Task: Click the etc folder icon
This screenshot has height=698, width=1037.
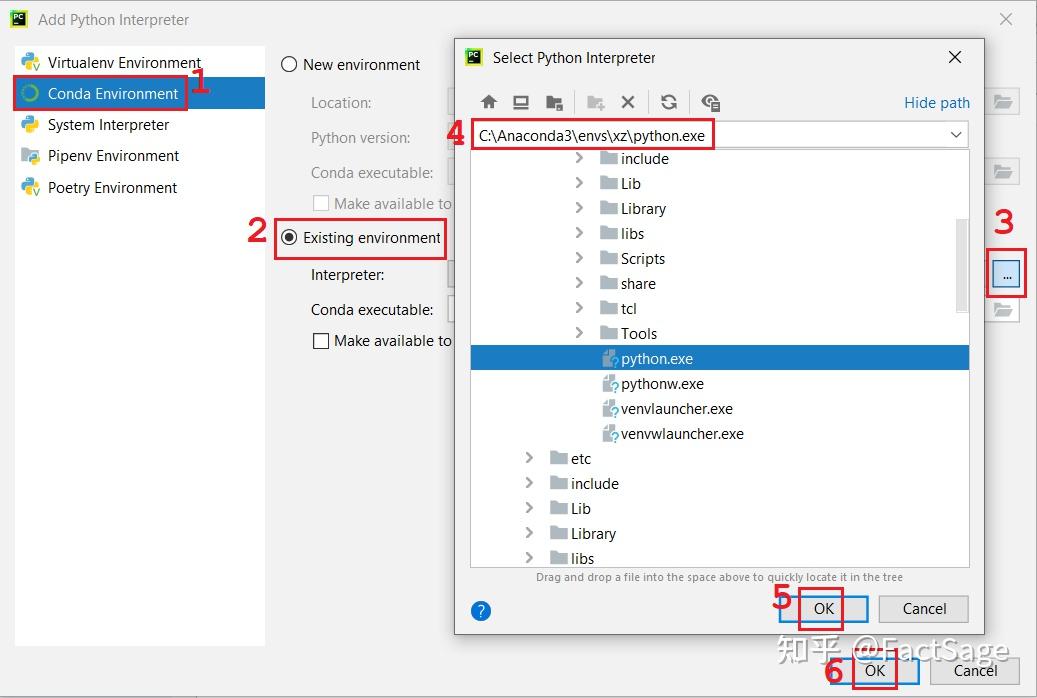Action: 559,458
